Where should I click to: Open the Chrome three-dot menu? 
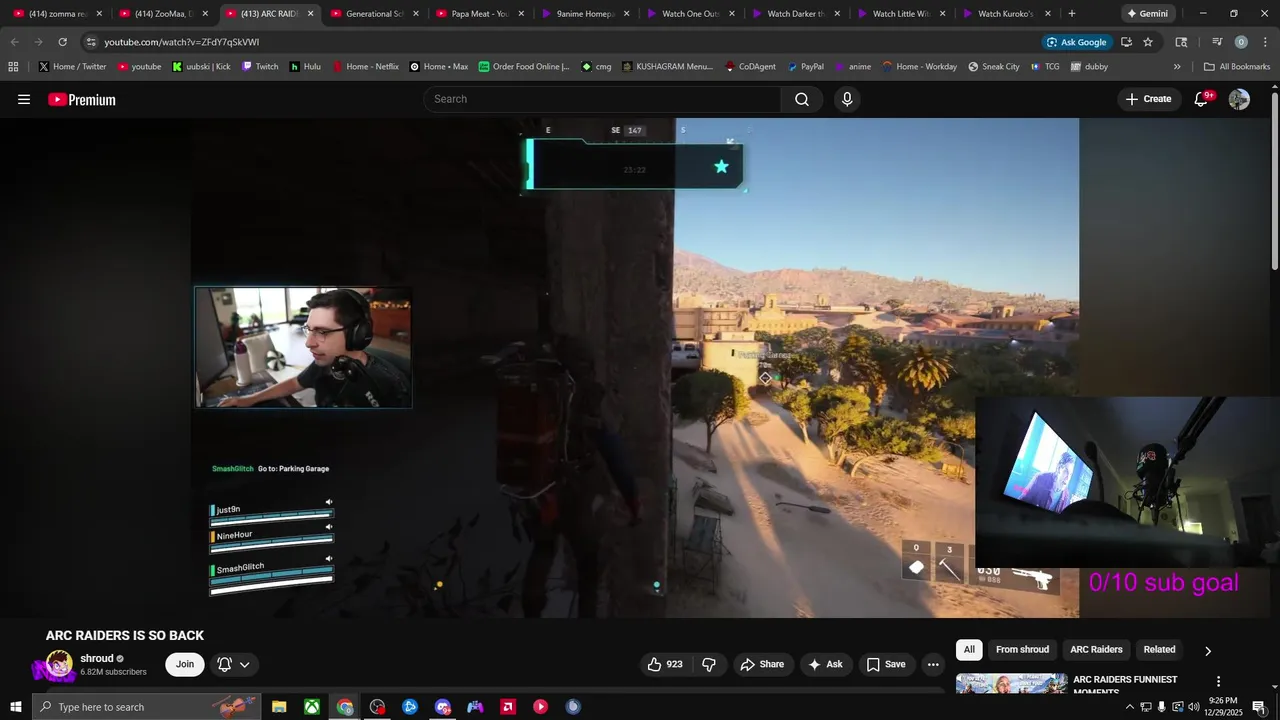pyautogui.click(x=1265, y=42)
